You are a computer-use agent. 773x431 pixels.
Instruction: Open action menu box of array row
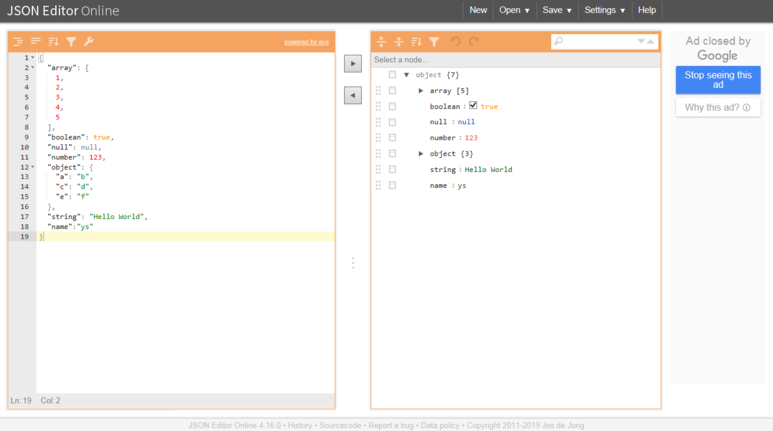[x=392, y=90]
